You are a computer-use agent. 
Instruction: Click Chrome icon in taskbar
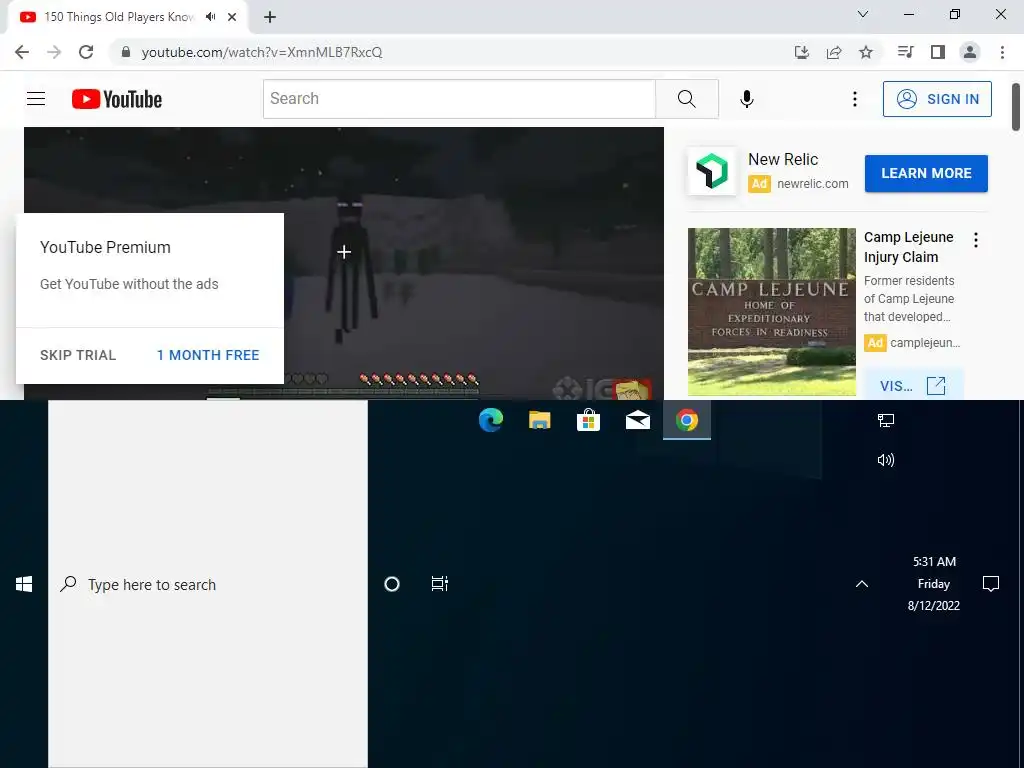(686, 420)
